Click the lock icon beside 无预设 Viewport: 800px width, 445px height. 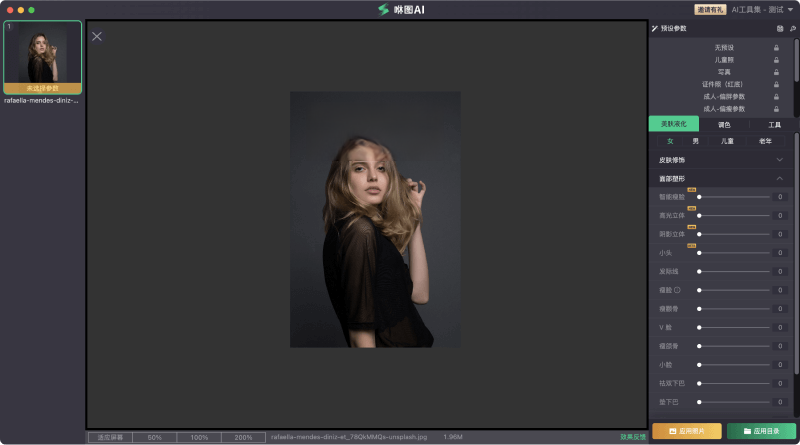tap(777, 48)
